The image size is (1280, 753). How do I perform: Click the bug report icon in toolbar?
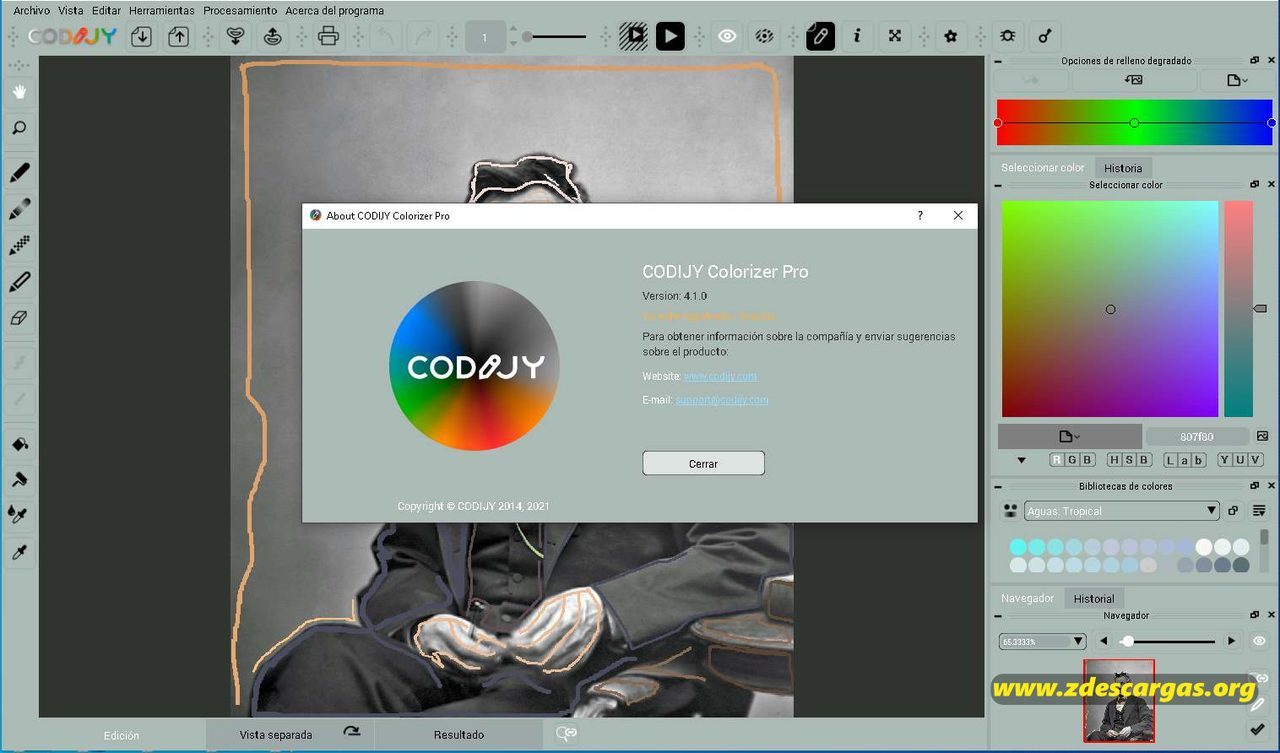point(1007,37)
